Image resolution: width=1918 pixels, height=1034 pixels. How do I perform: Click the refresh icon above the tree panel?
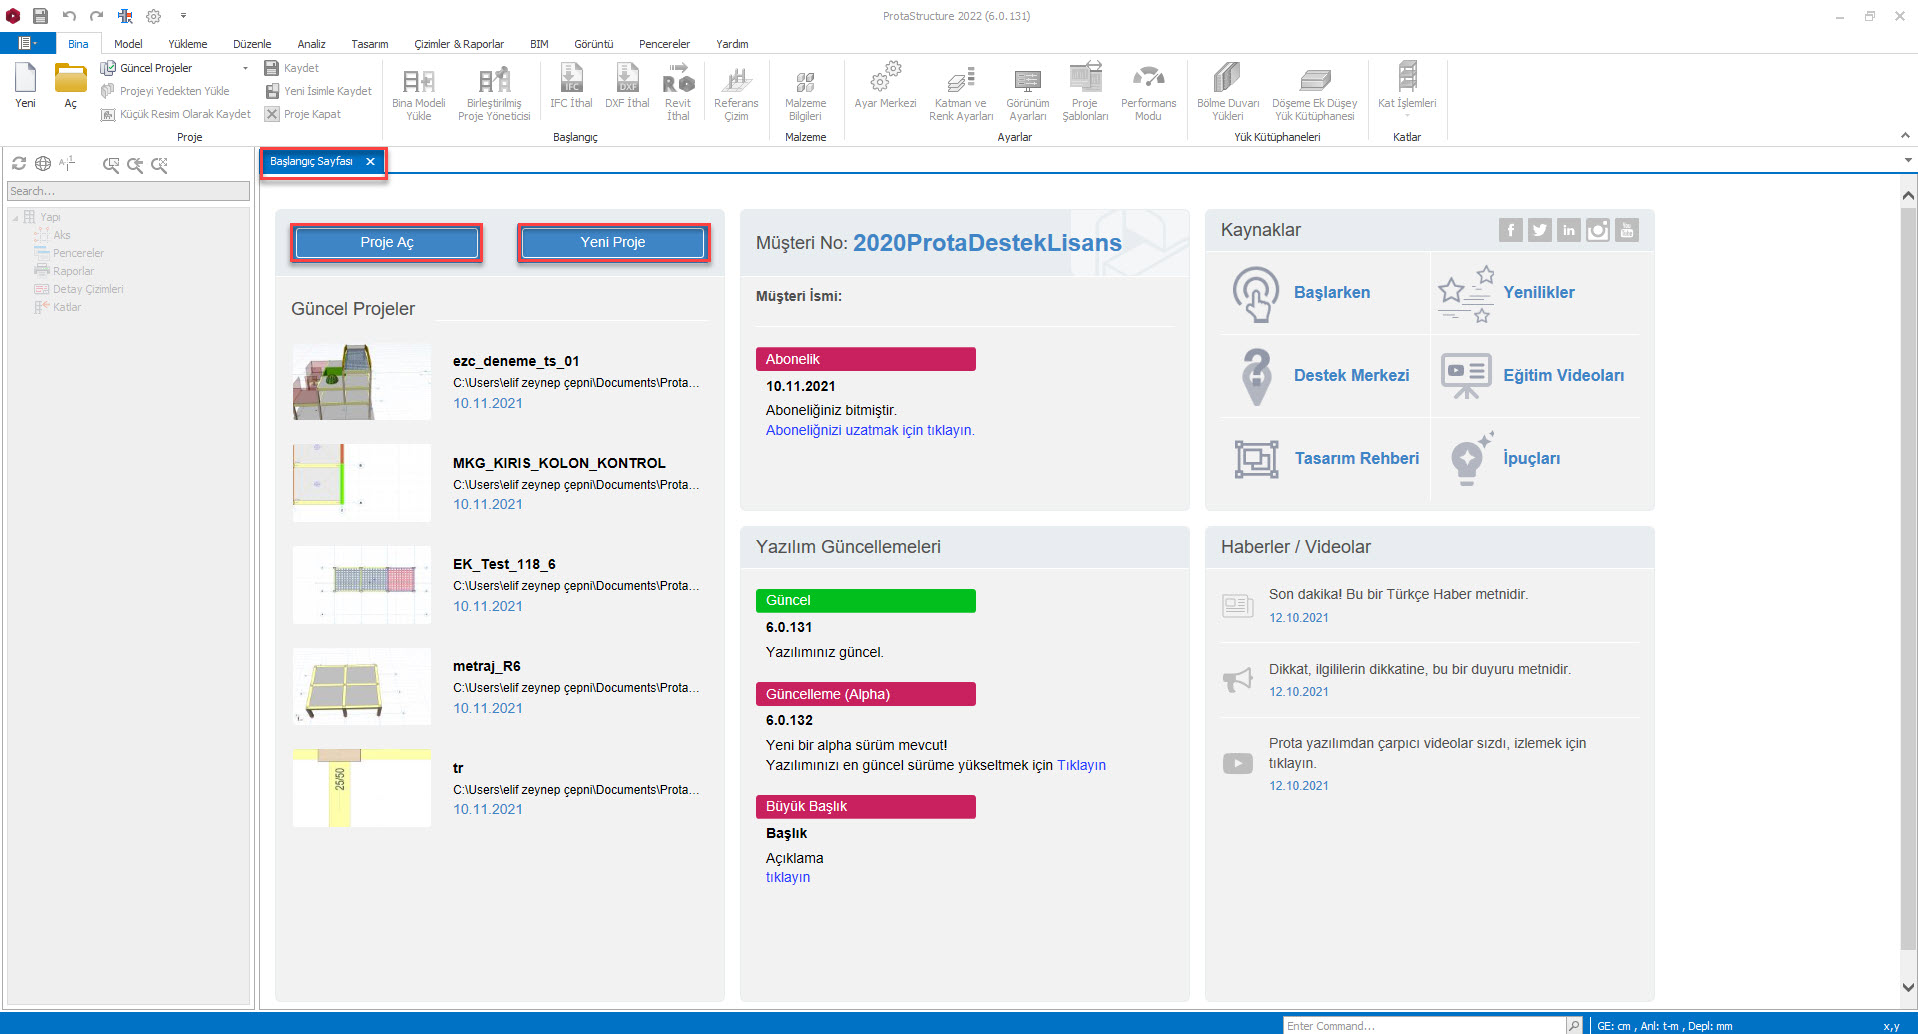19,164
